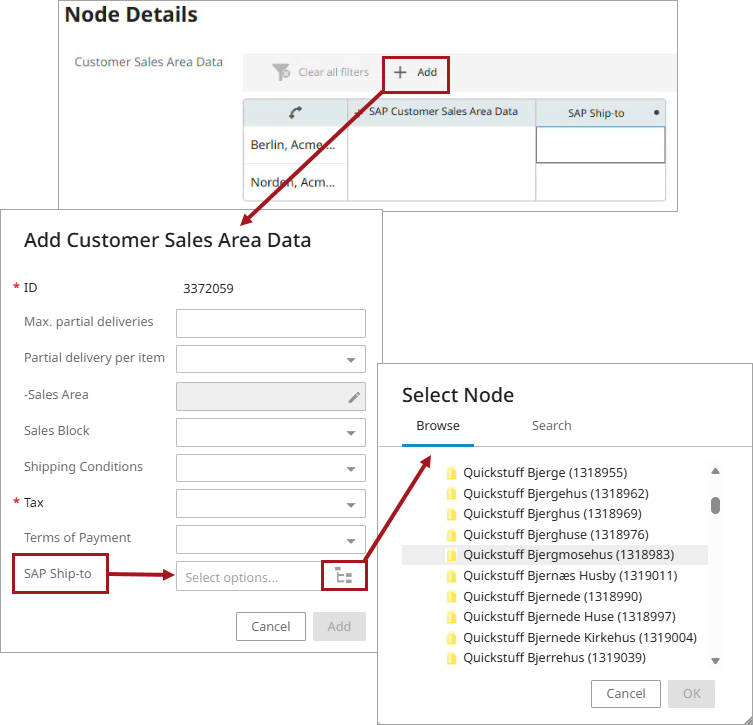Click the scrollbar thumb in Select Node list
The height and width of the screenshot is (725, 753).
coord(716,505)
